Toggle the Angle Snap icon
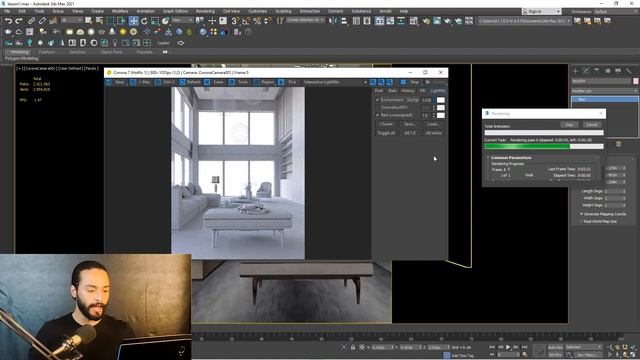 [246, 20]
